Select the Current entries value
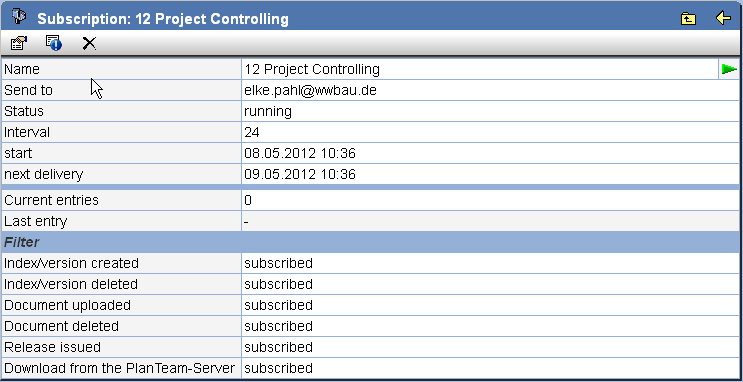The image size is (743, 382). tap(248, 200)
